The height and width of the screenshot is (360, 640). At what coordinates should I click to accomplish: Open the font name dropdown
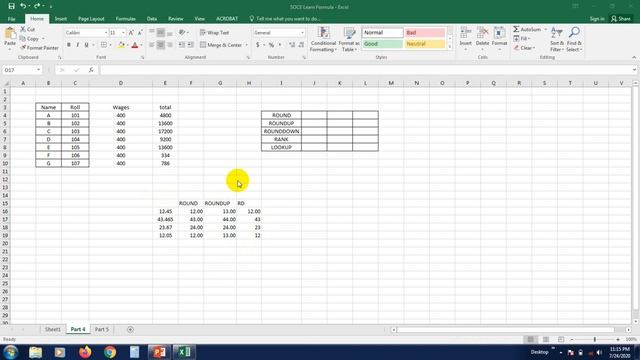[106, 33]
